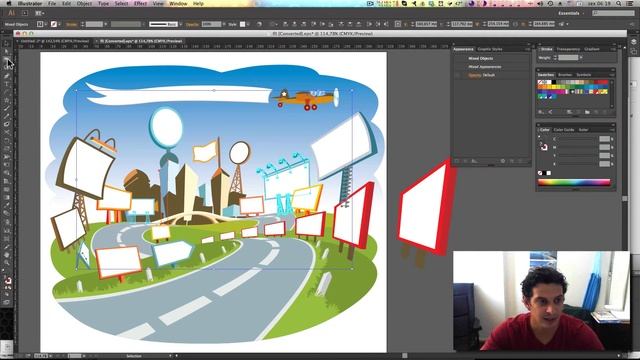This screenshot has width=640, height=360.
Task: Open Swatch Libraries menu icon
Action: [x=541, y=112]
